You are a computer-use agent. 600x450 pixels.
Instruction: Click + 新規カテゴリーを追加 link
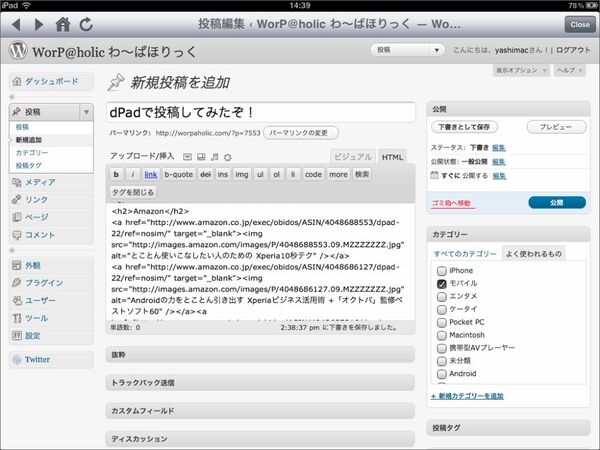467,396
